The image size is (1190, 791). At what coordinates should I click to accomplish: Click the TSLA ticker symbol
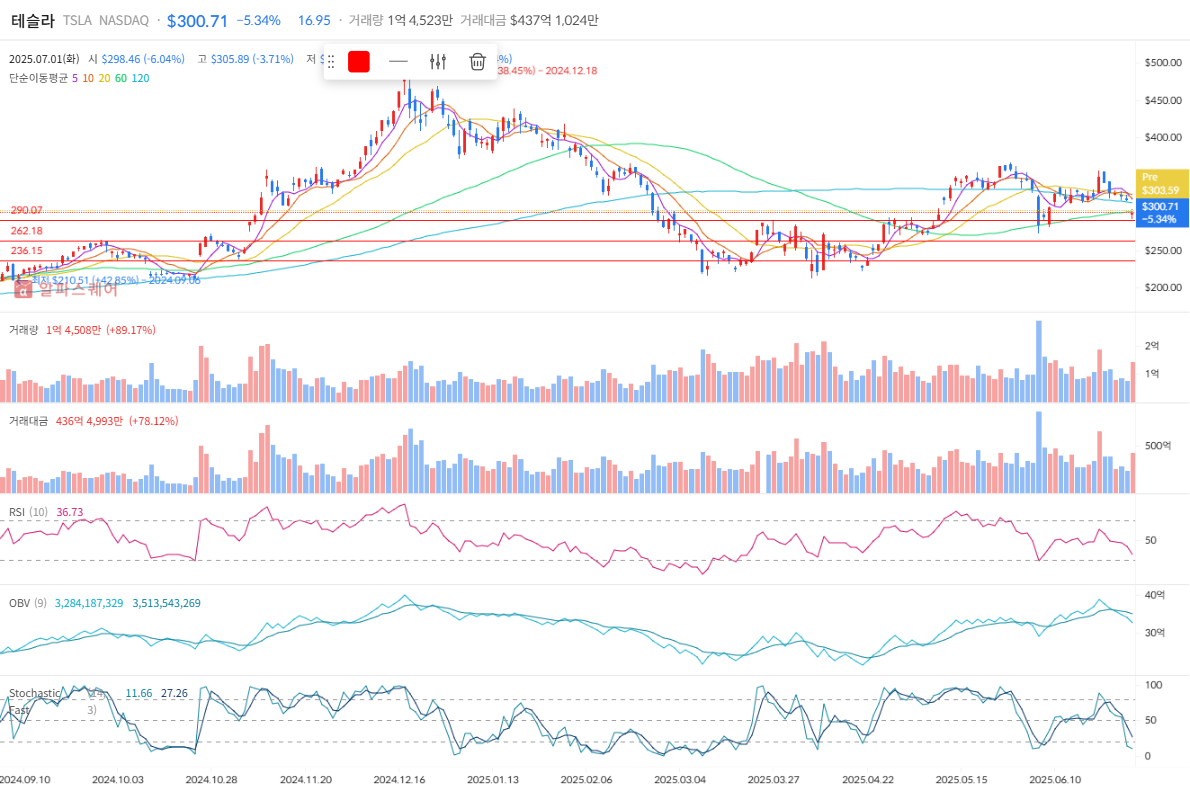[x=77, y=20]
